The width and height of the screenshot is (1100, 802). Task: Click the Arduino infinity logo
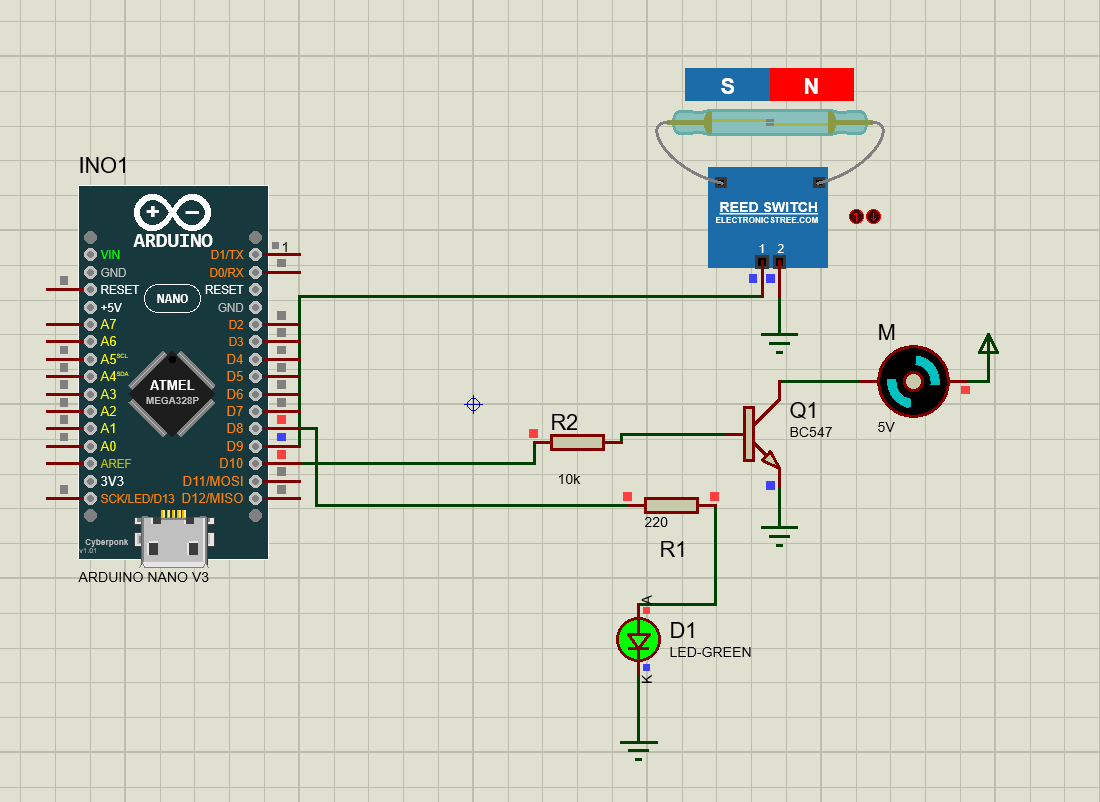(173, 212)
